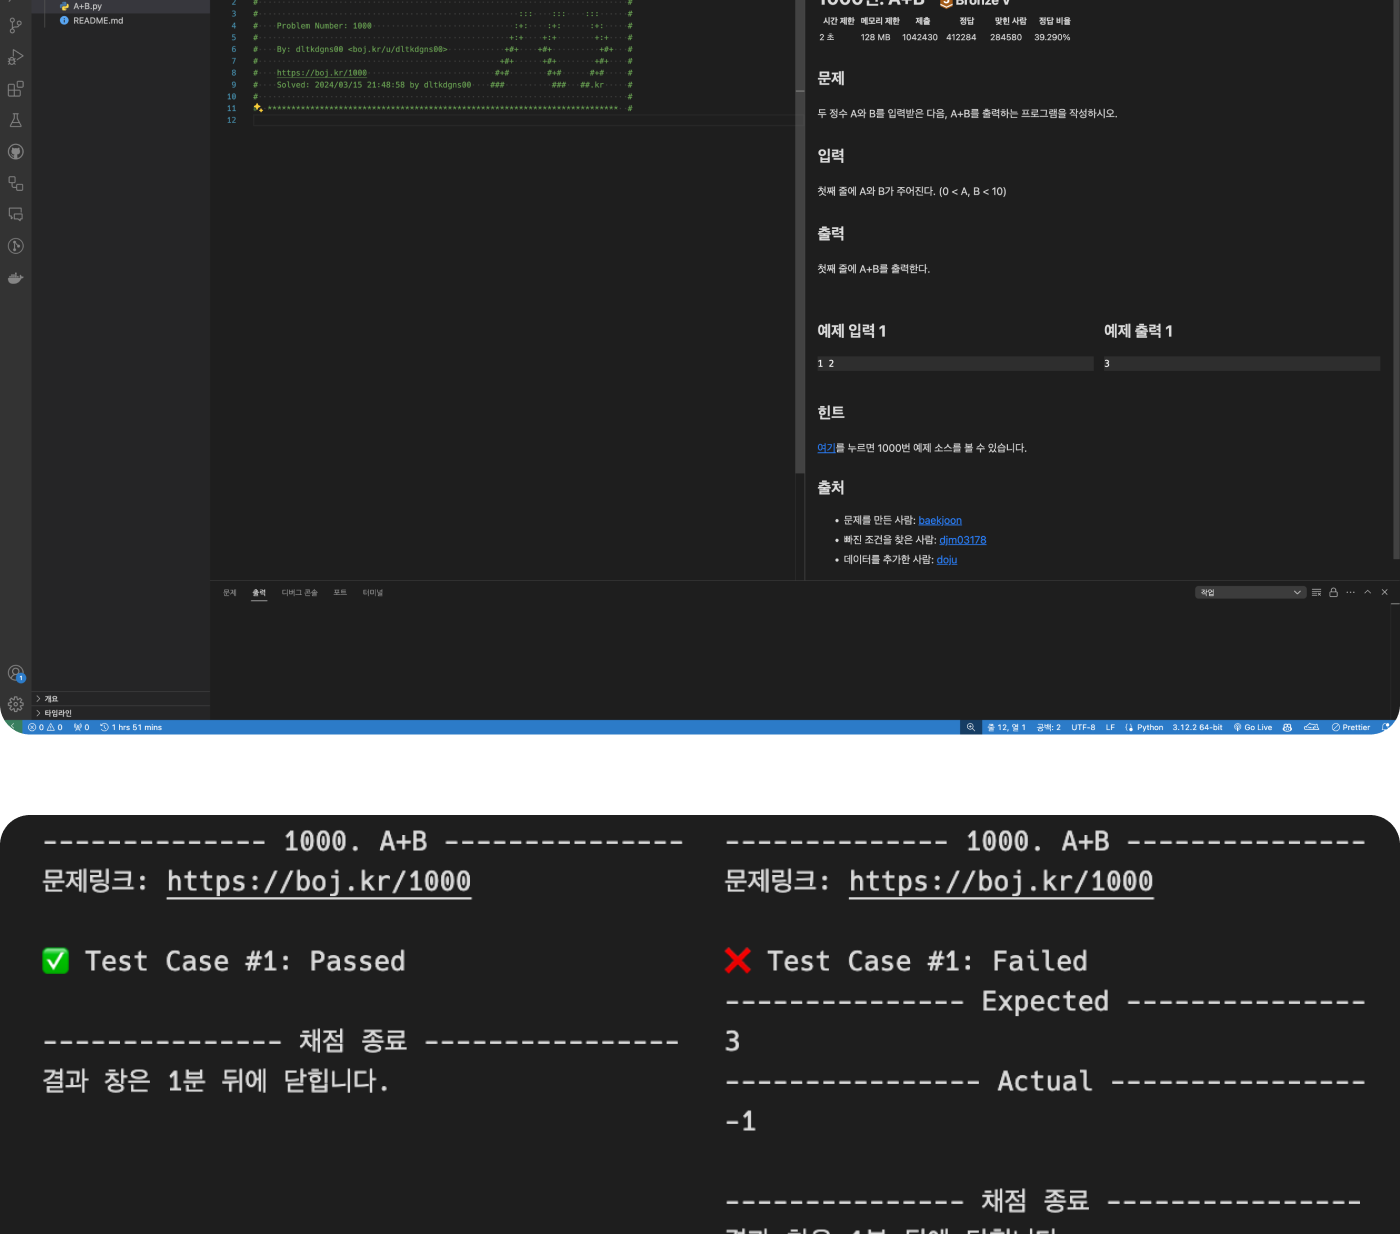Open the GitHub activity bar icon
1400x1234 pixels.
point(15,152)
